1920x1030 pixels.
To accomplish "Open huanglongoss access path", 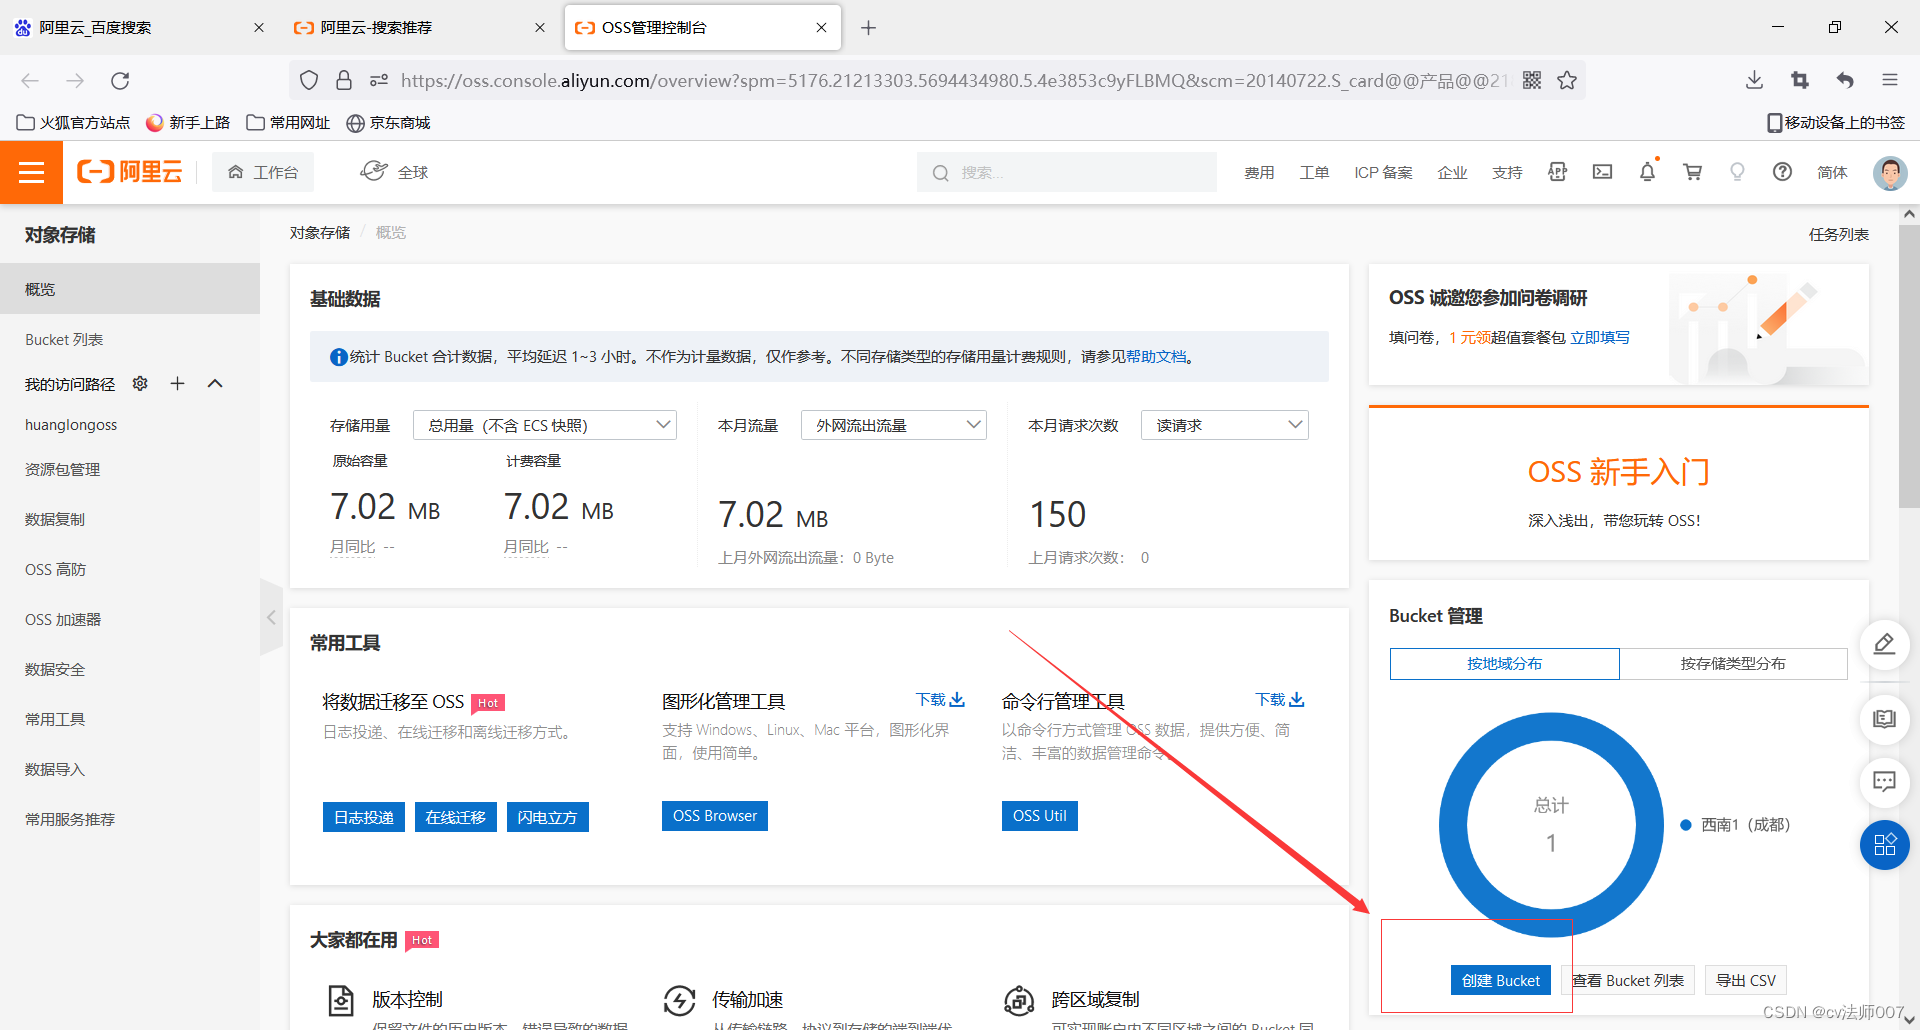I will (x=71, y=425).
